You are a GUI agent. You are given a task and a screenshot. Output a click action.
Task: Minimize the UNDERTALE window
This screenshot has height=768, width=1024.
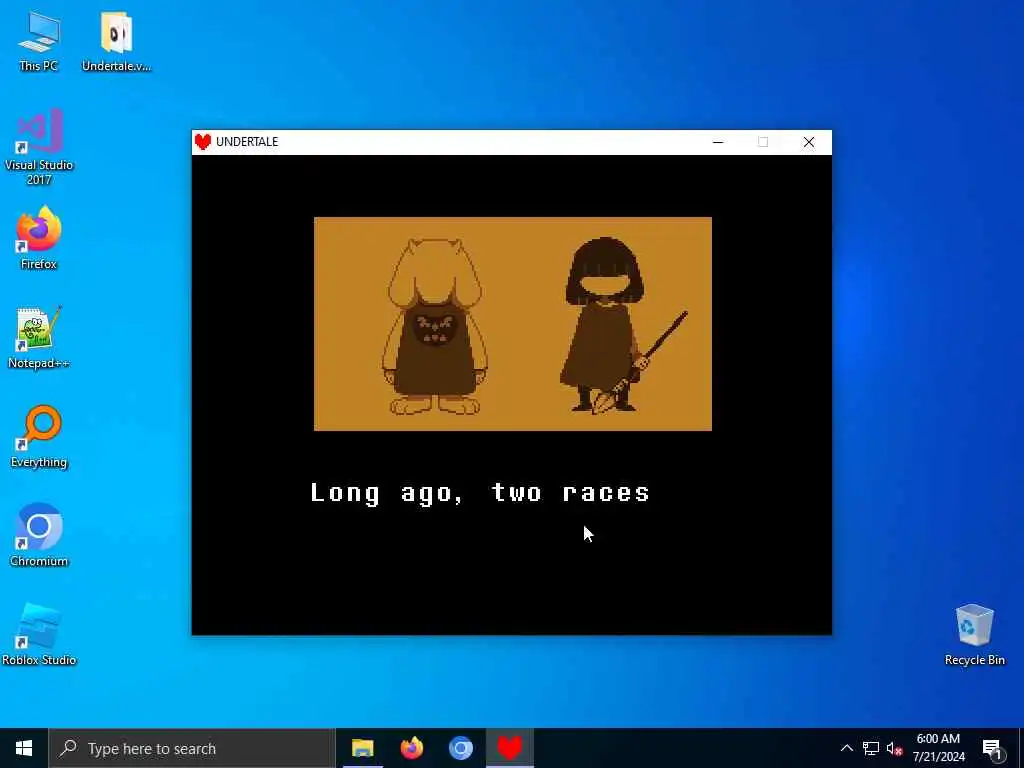coord(718,142)
